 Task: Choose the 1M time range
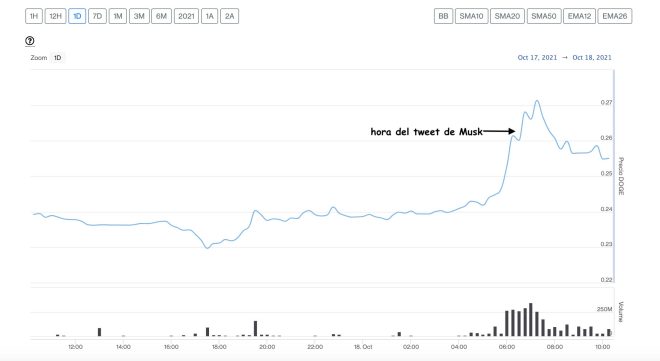tap(118, 16)
